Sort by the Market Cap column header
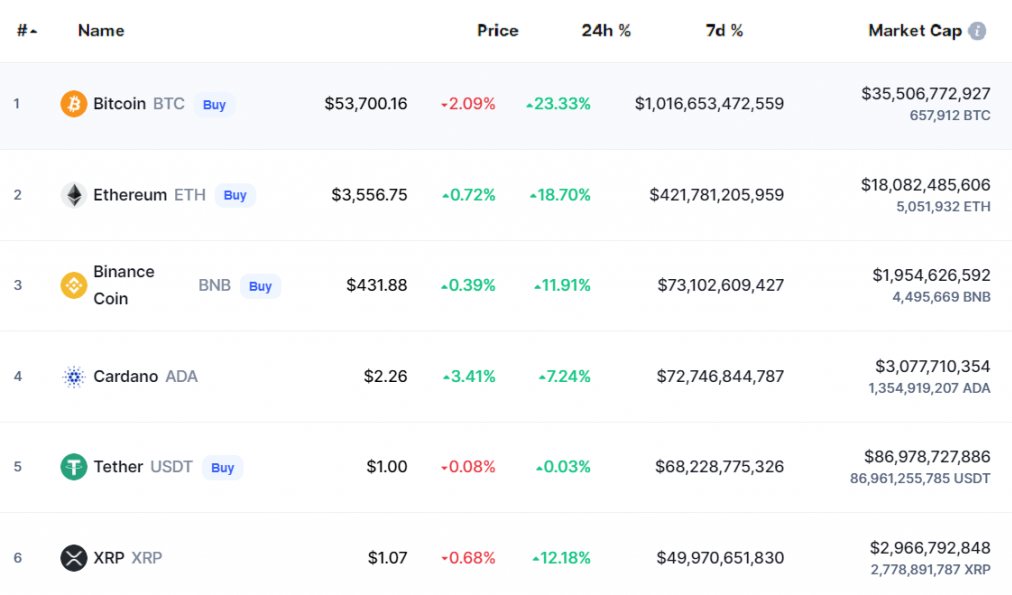The height and width of the screenshot is (595, 1012). [915, 30]
